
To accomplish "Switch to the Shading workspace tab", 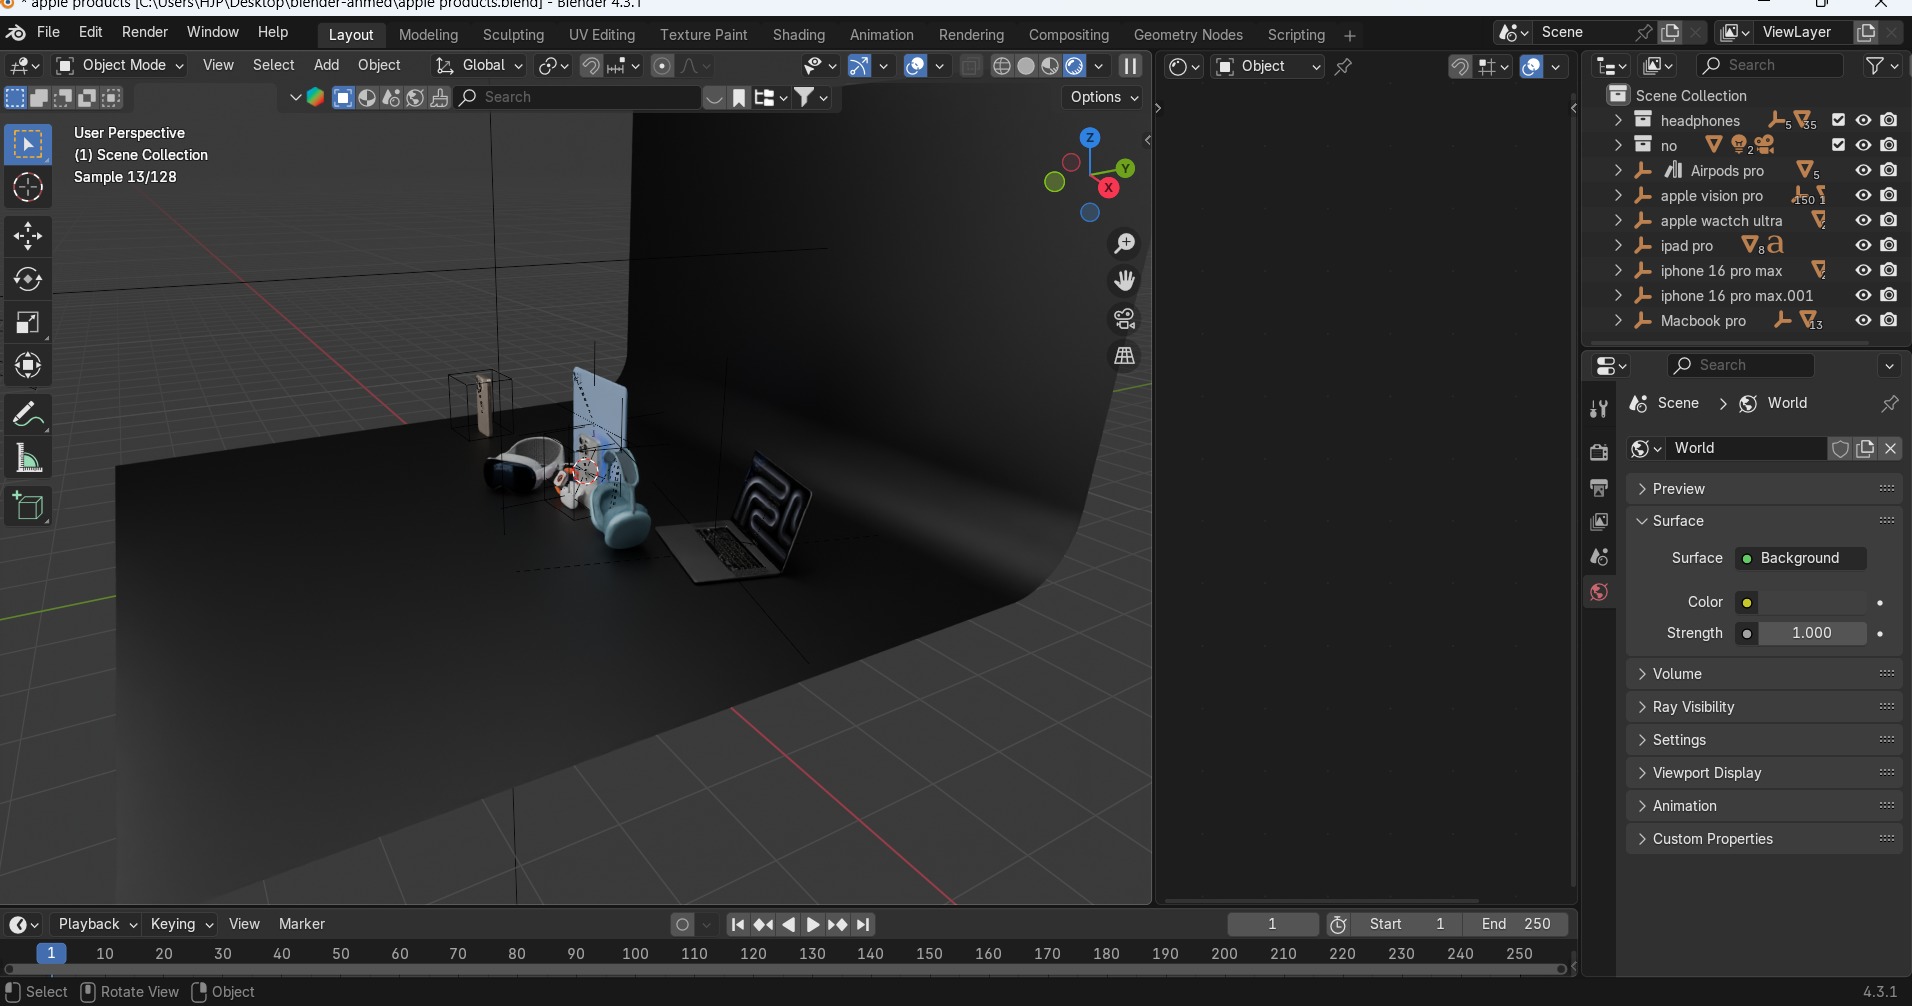I will tap(799, 35).
